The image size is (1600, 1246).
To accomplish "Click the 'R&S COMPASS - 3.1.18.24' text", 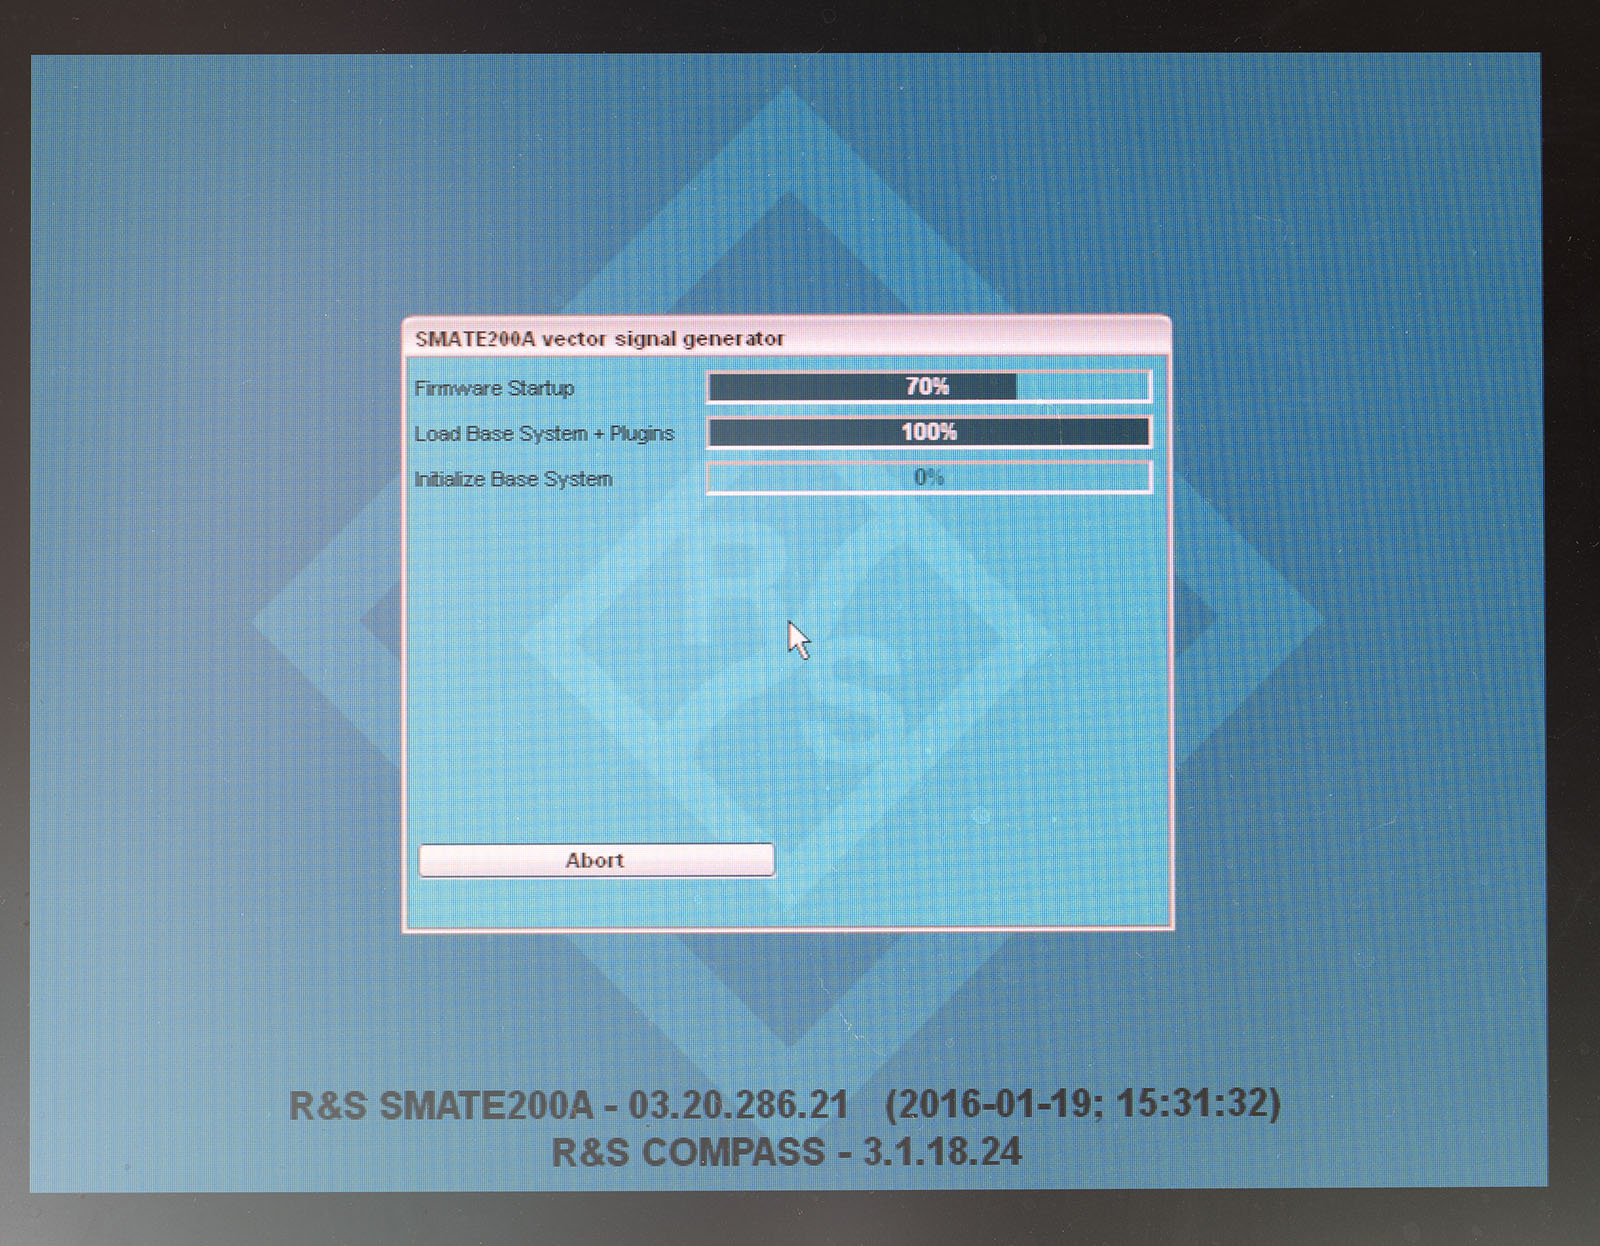I will click(787, 1152).
